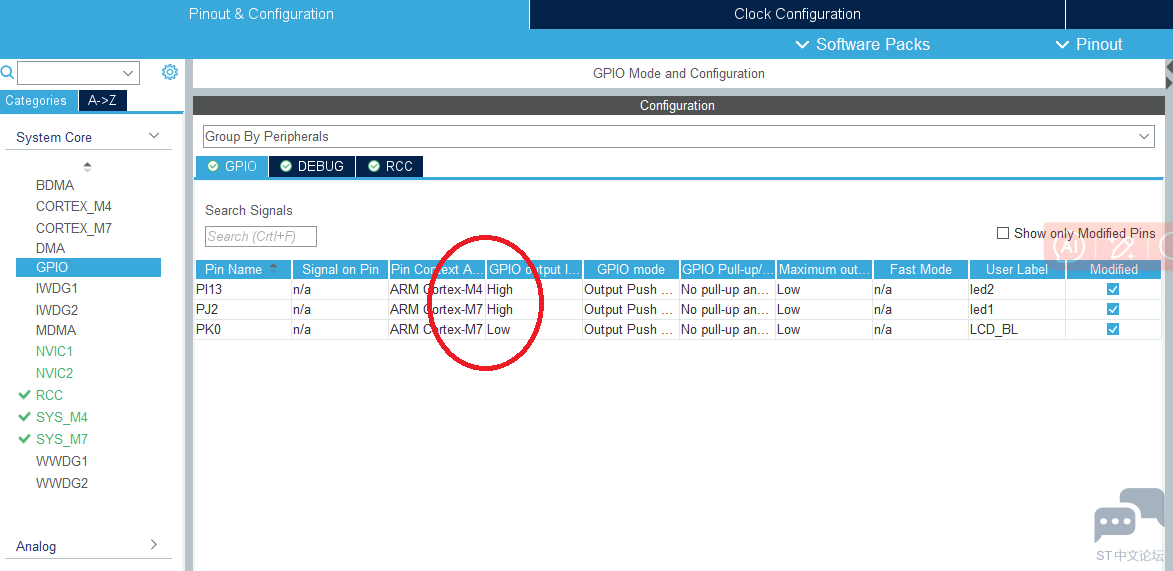Viewport: 1173px width, 571px height.
Task: Sort by Signal on Pin column header
Action: [x=340, y=269]
